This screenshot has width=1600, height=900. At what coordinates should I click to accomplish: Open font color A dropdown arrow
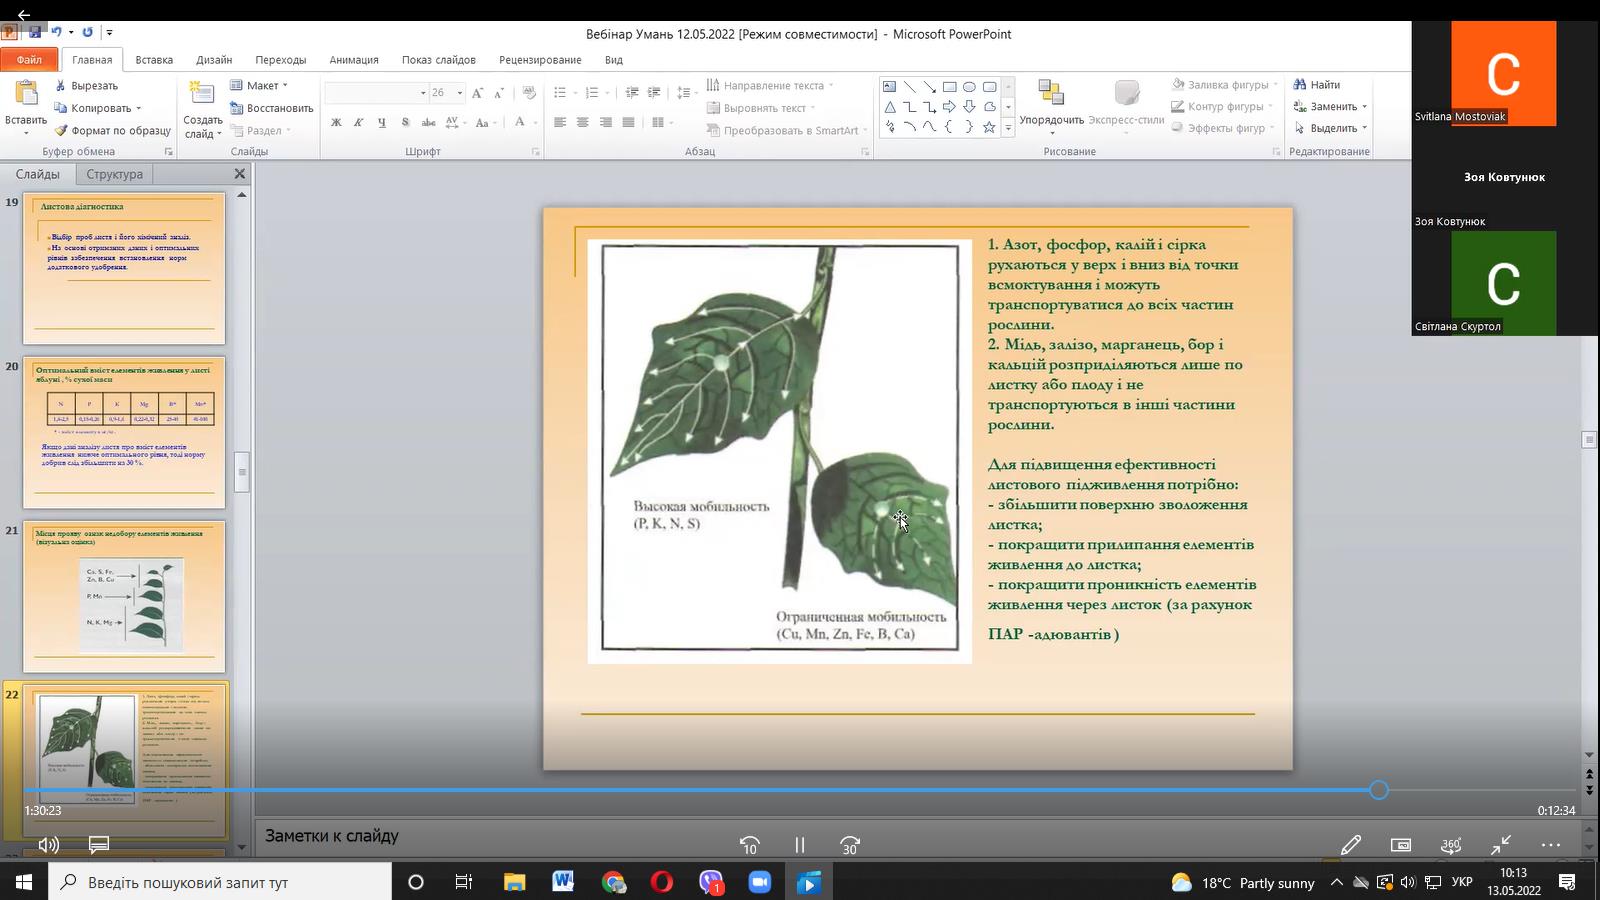534,122
